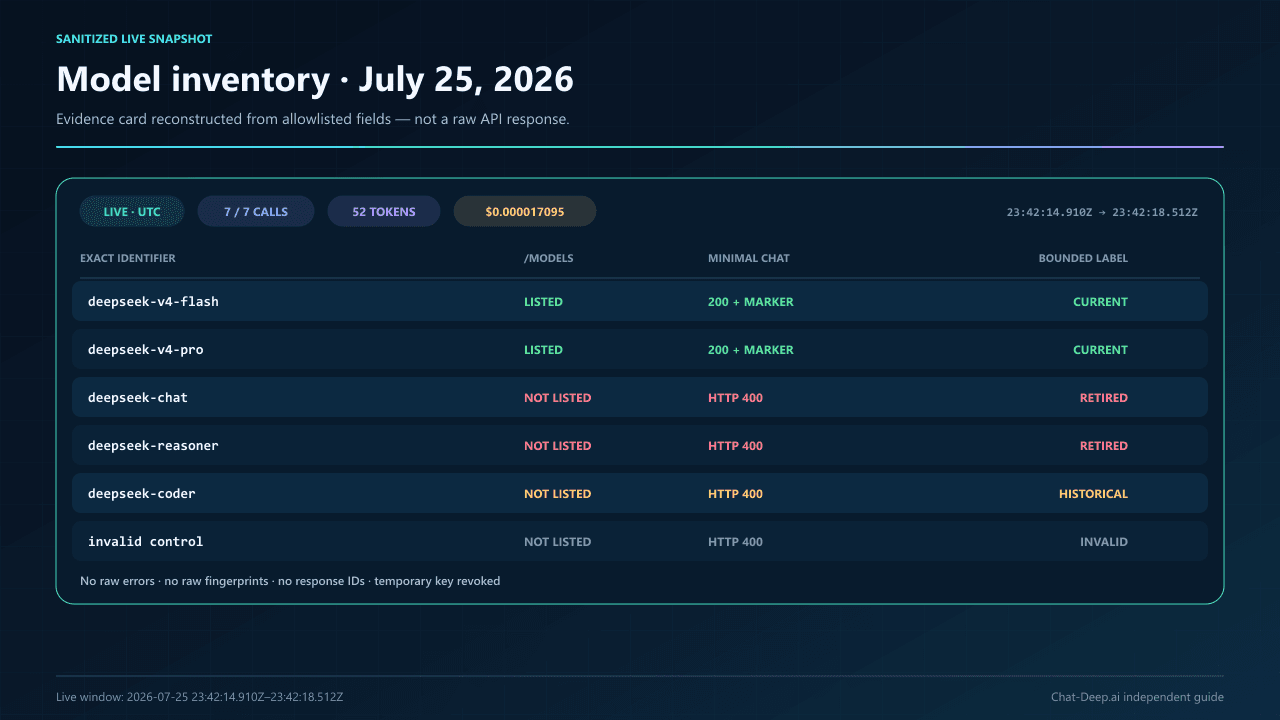Click HTTP 400 in the deepseek-coder row

(735, 493)
